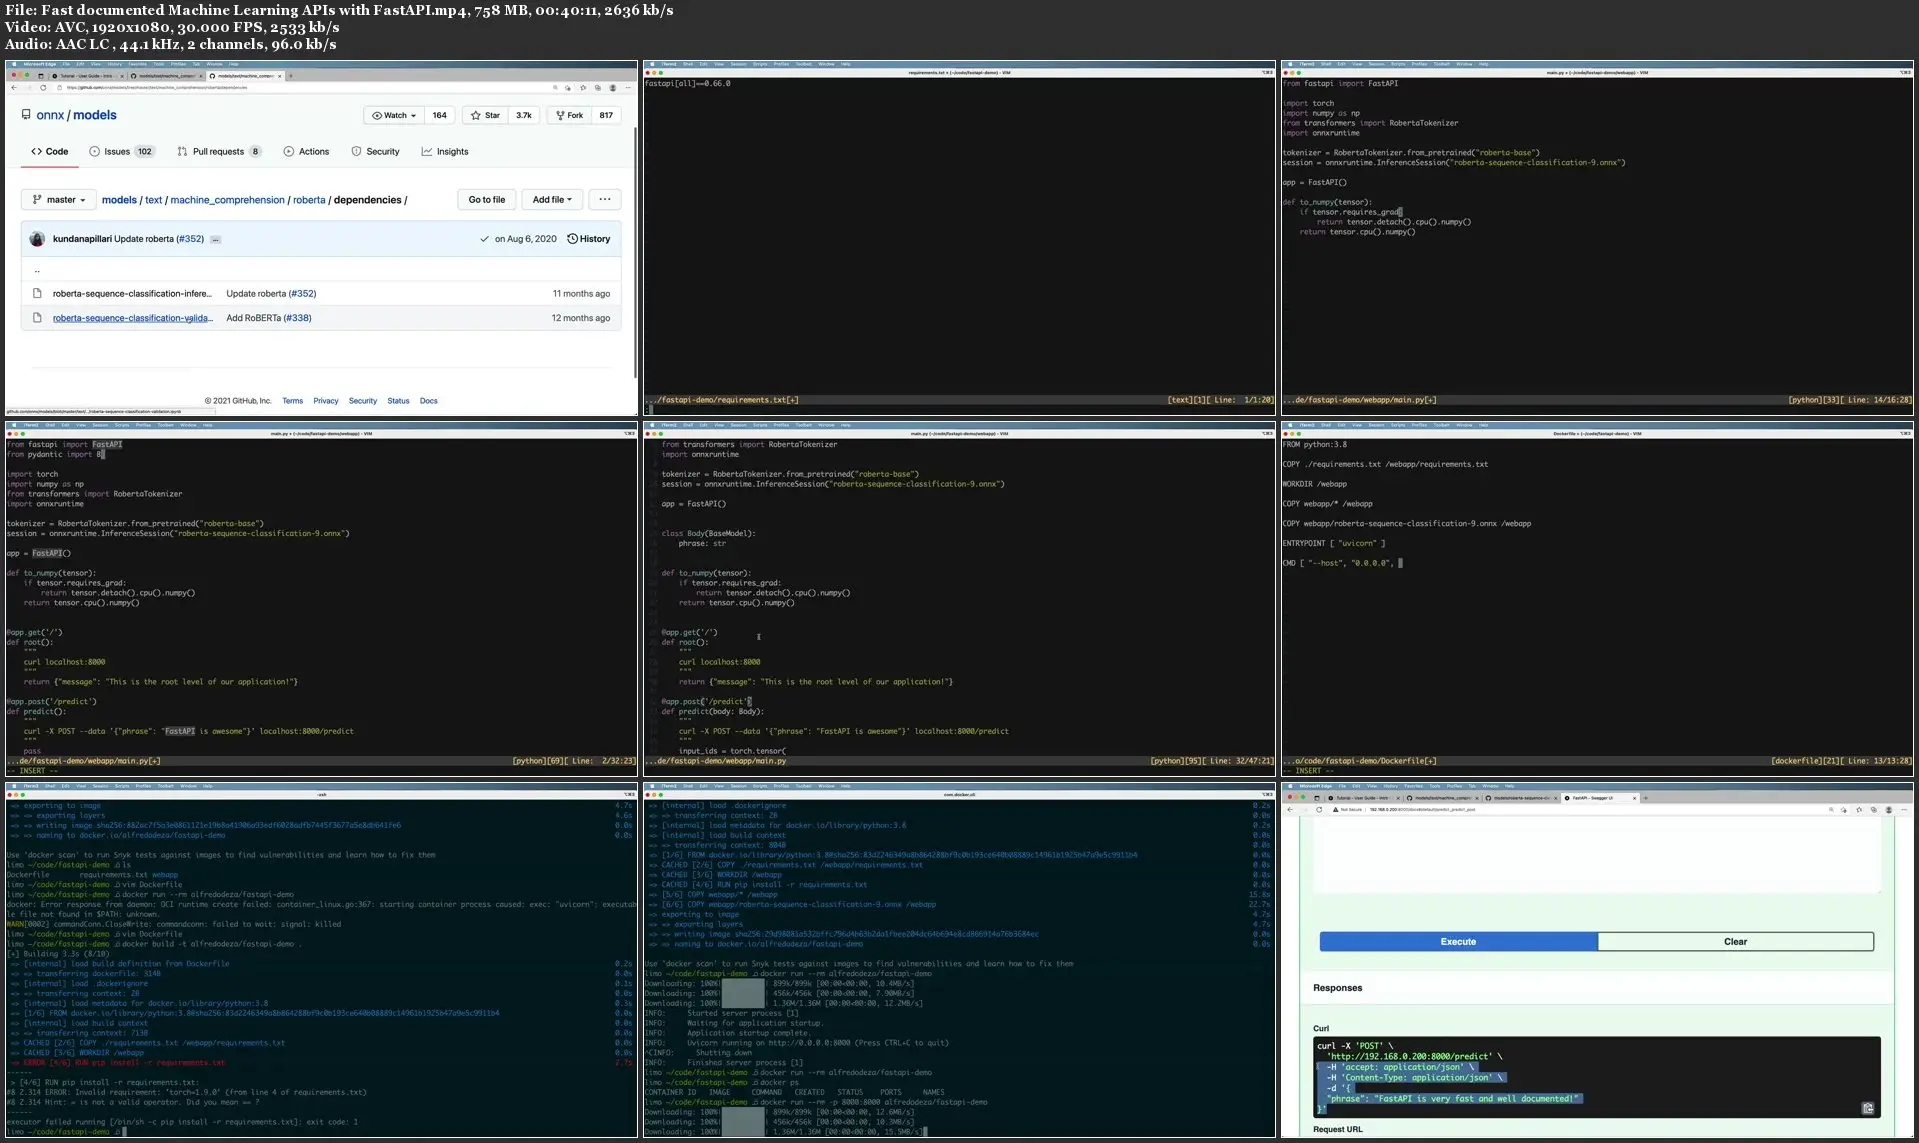Click browser back arrow in GitHub thumbnail

pos(14,88)
